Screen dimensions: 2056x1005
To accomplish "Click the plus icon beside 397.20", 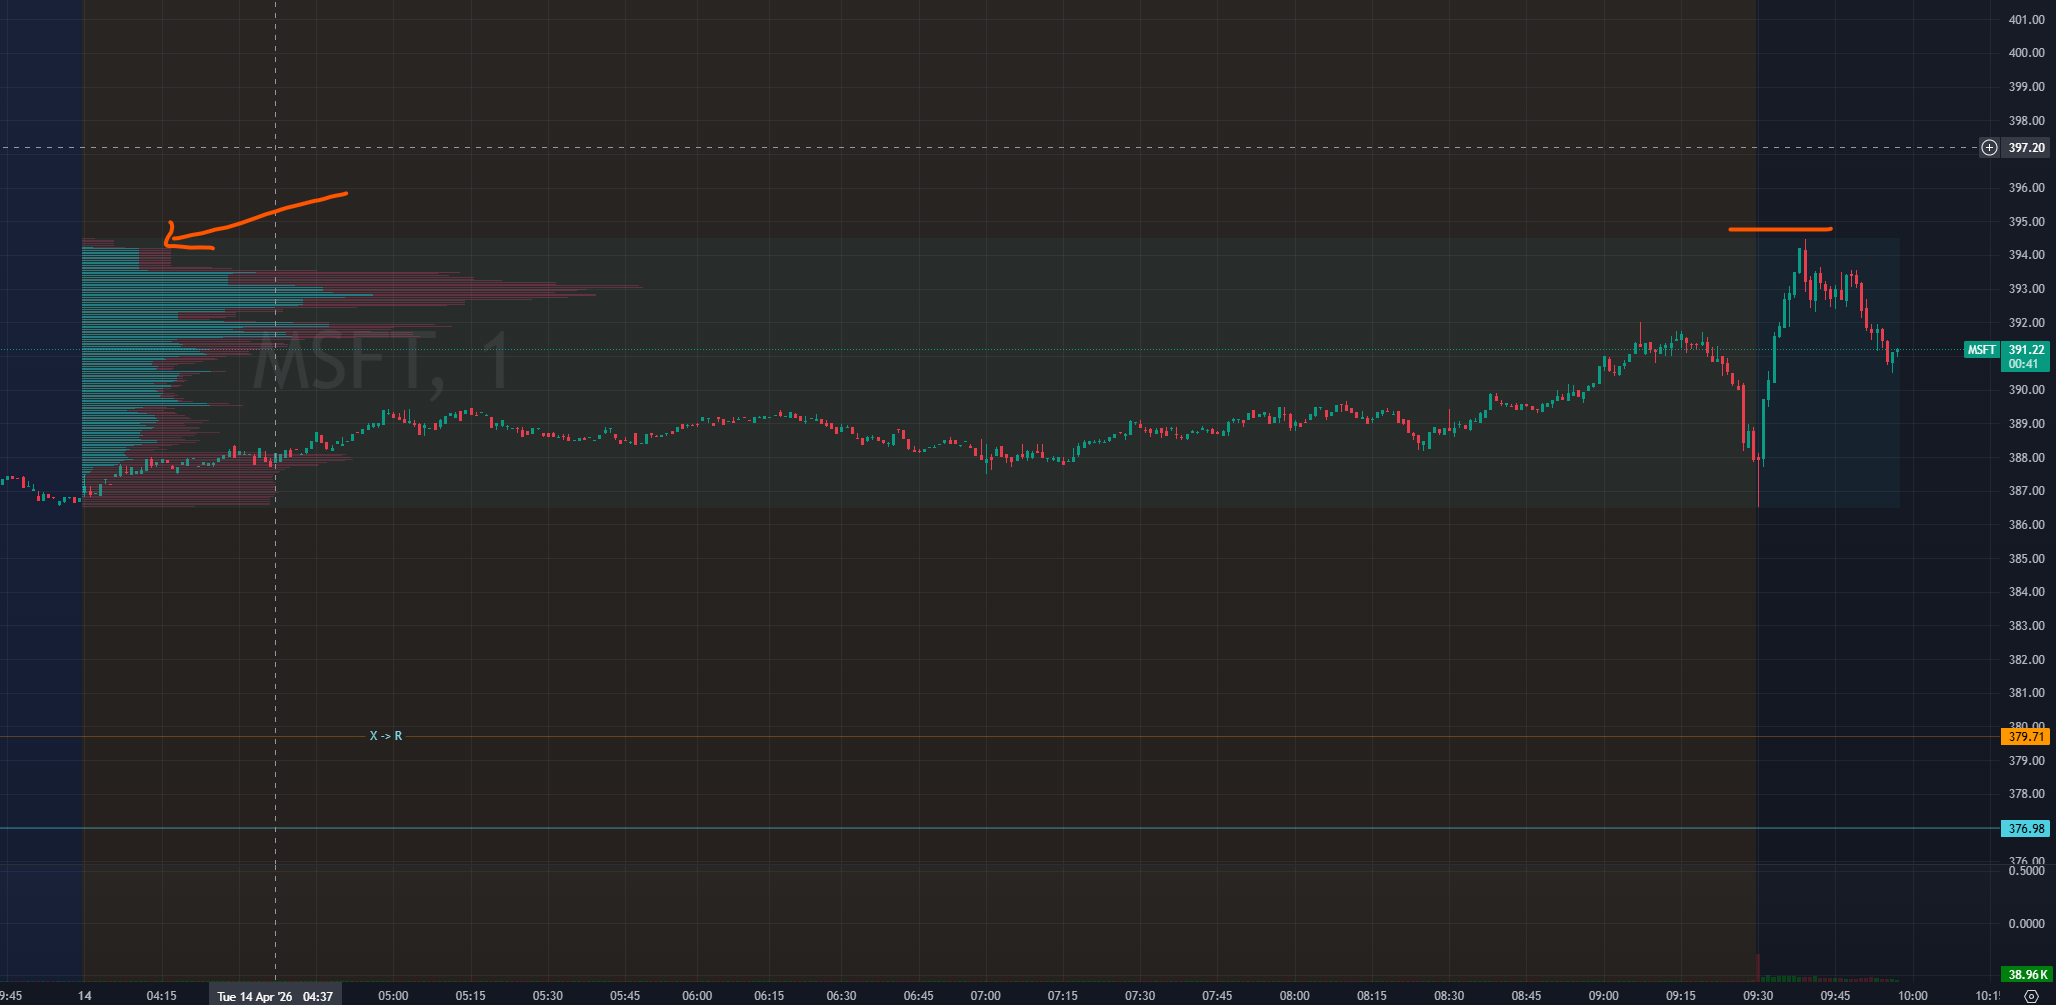I will click(x=1989, y=148).
